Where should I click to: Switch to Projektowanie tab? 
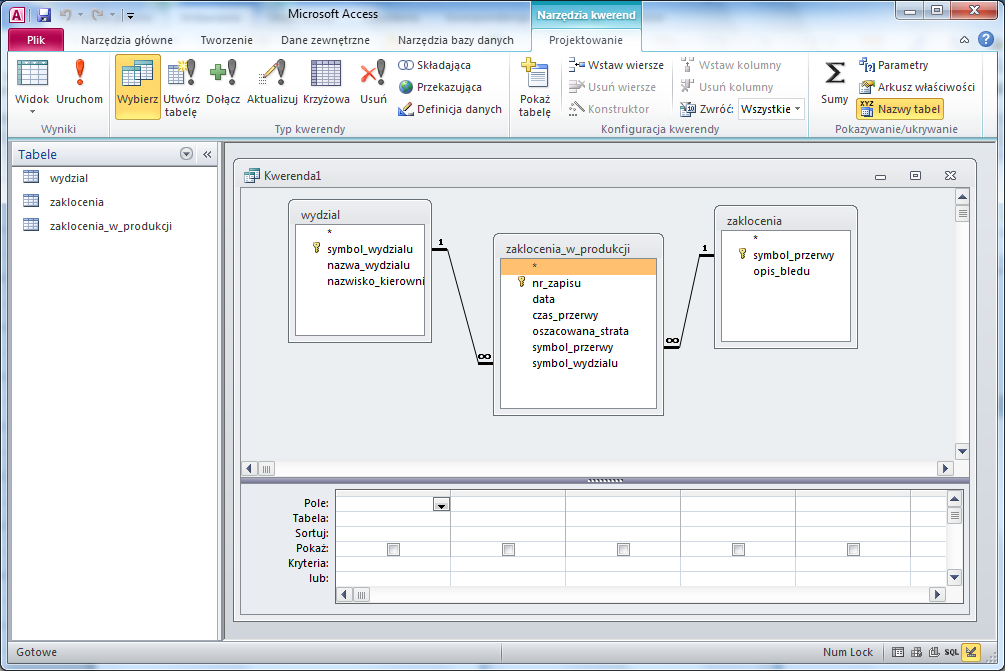(x=586, y=40)
